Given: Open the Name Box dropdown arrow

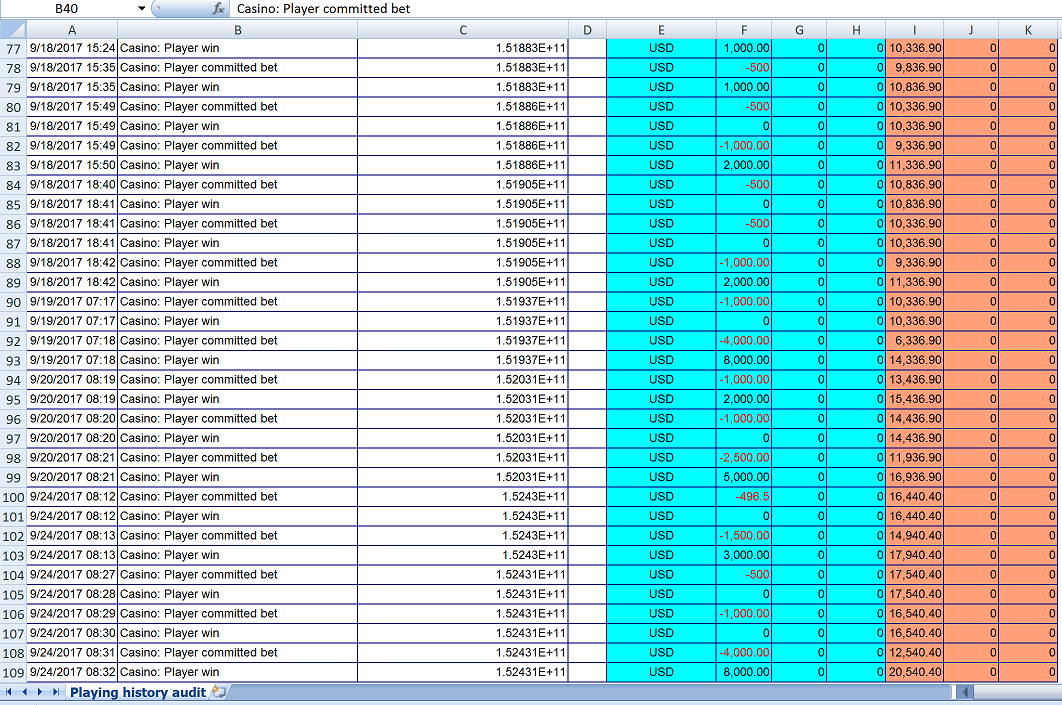Looking at the screenshot, I should pyautogui.click(x=140, y=8).
